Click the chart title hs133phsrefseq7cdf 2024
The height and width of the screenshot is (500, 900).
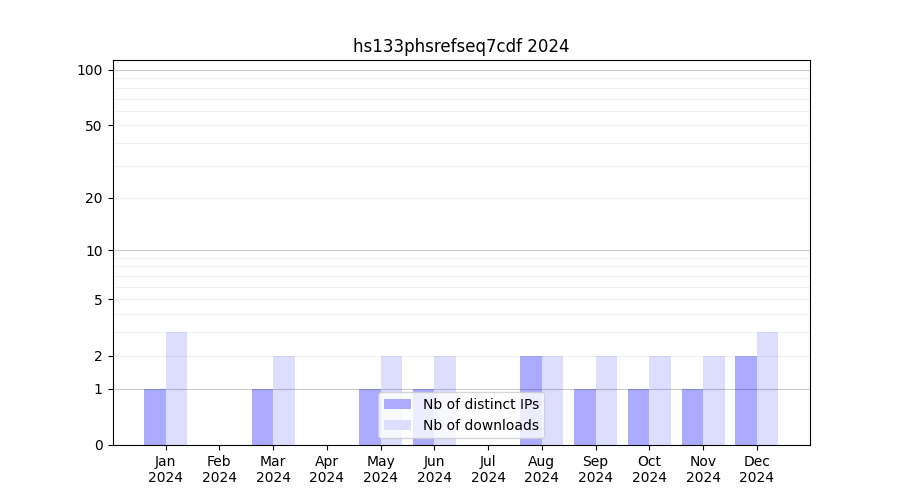pos(461,46)
